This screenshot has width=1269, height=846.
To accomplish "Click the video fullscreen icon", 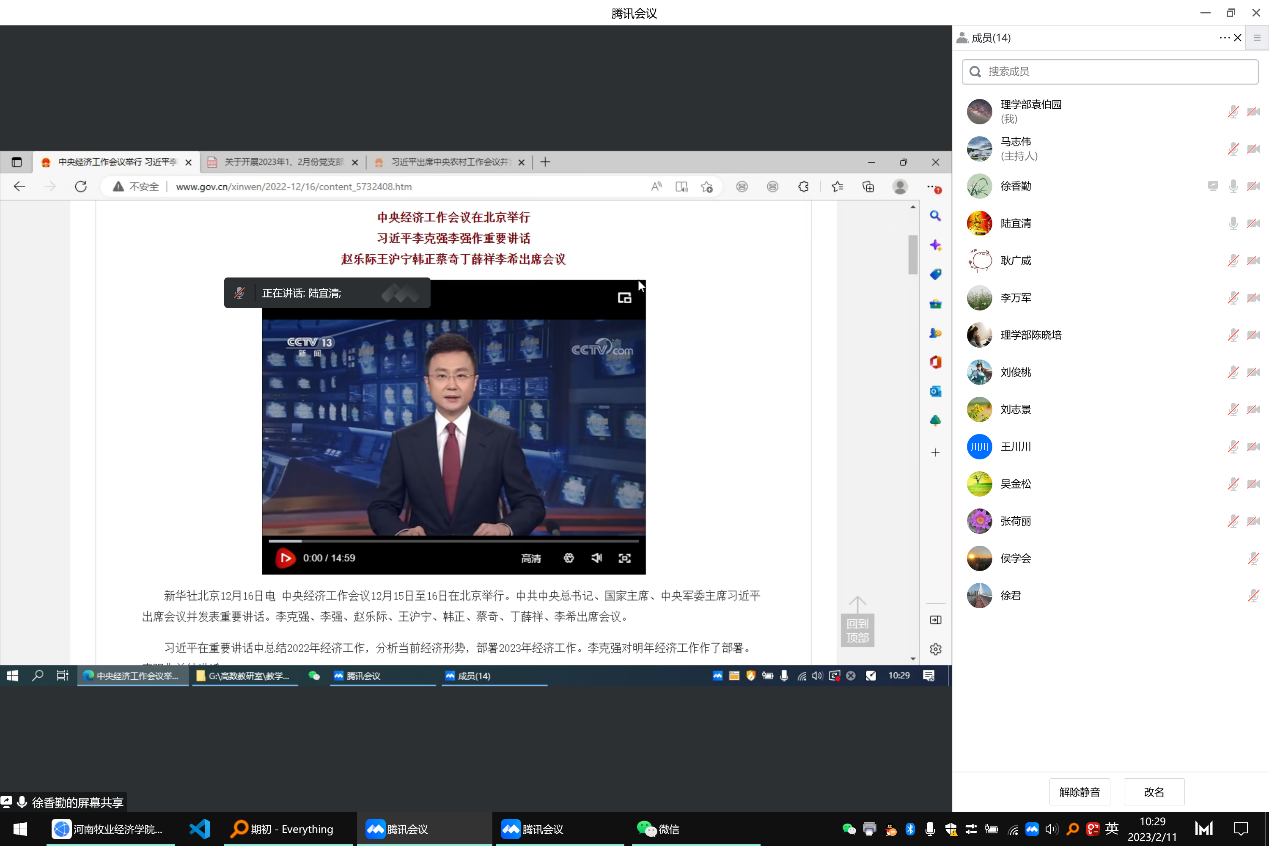I will 625,558.
